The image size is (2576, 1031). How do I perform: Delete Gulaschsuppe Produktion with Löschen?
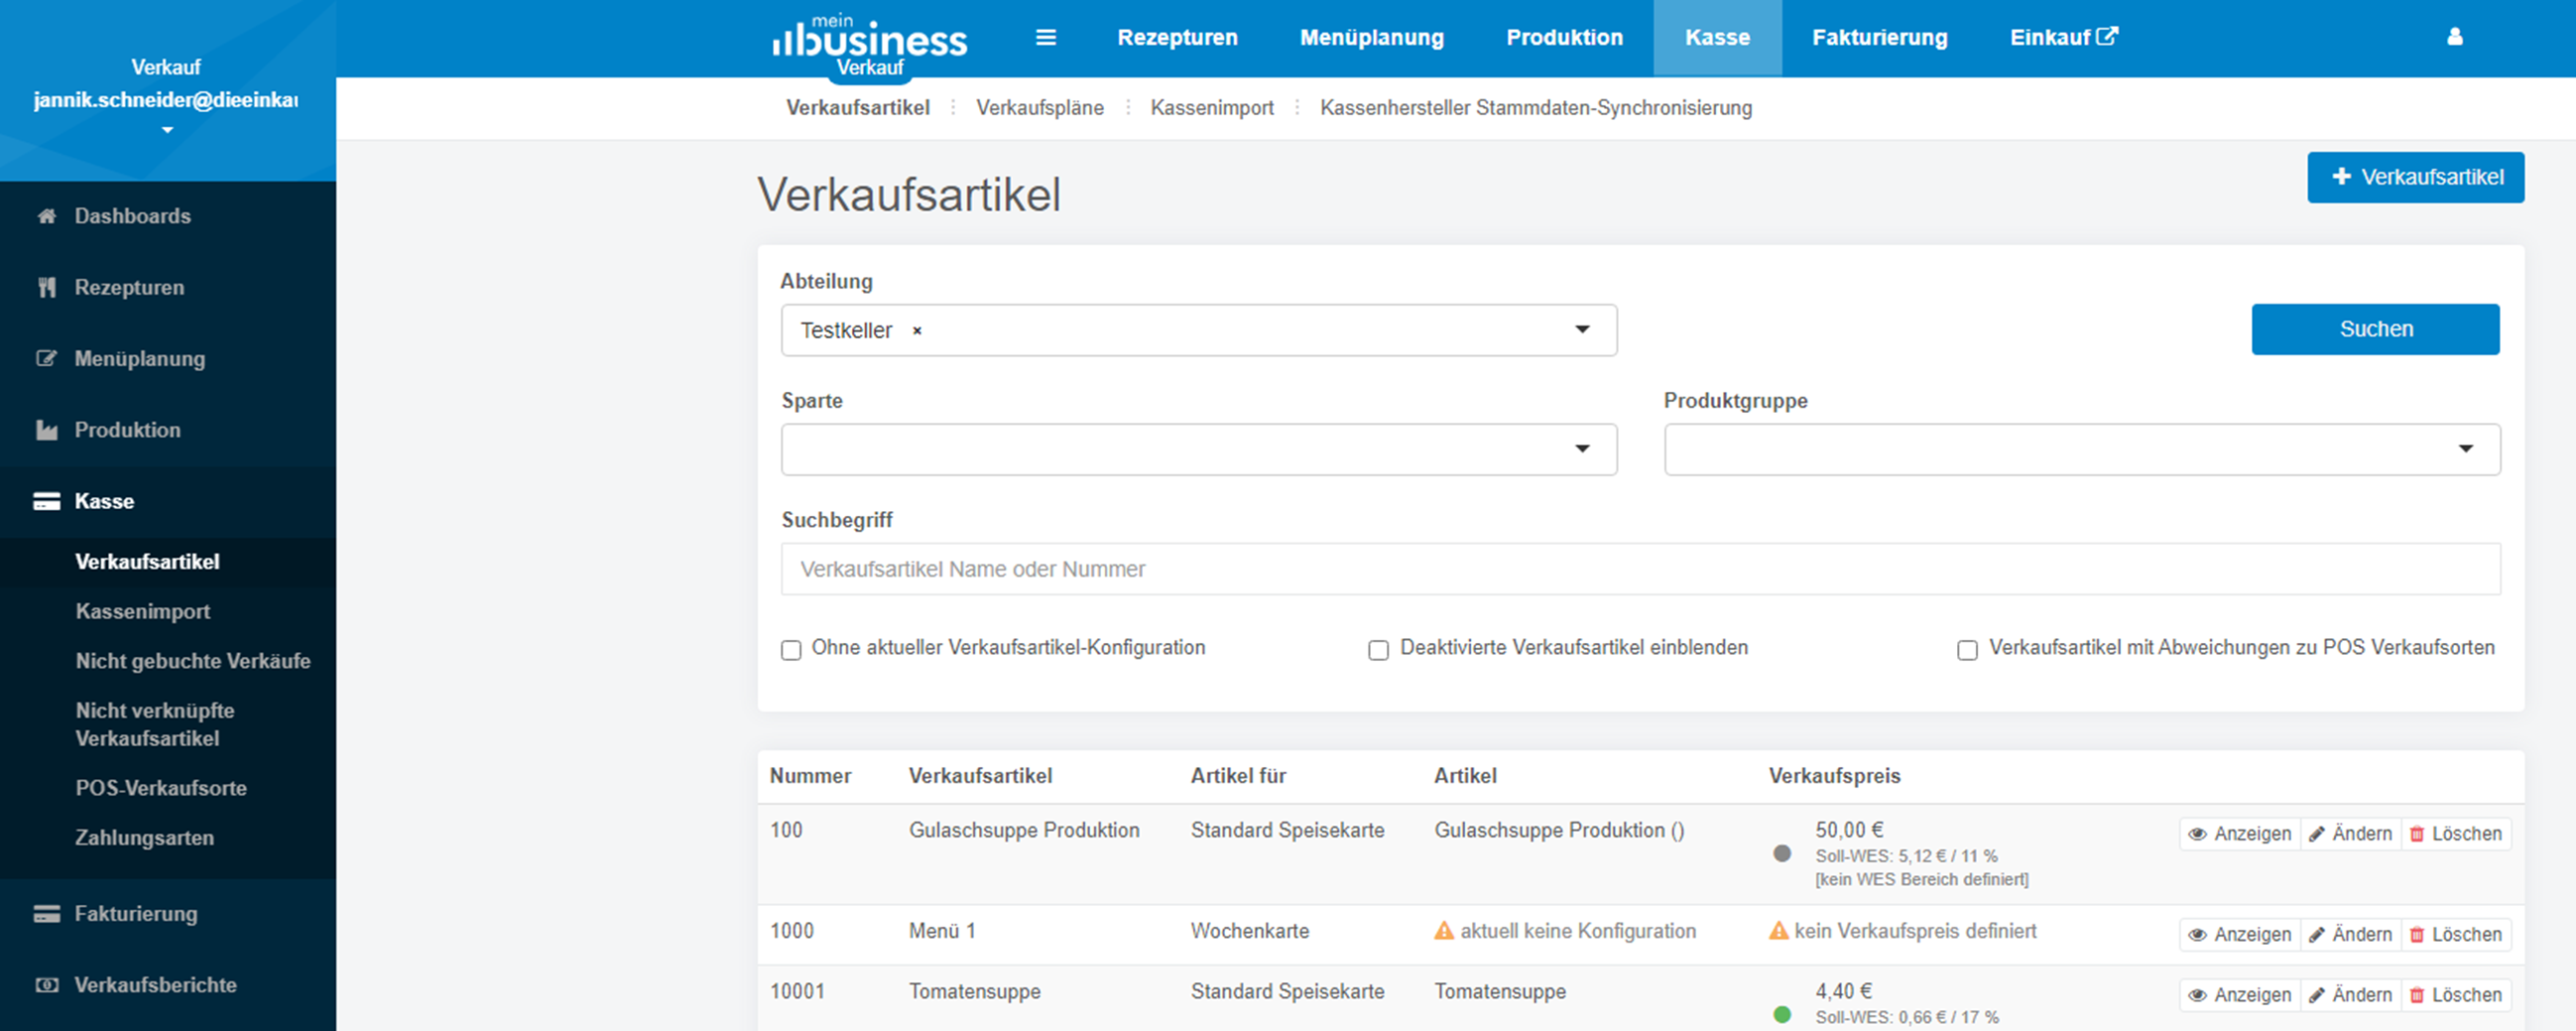tap(2456, 834)
